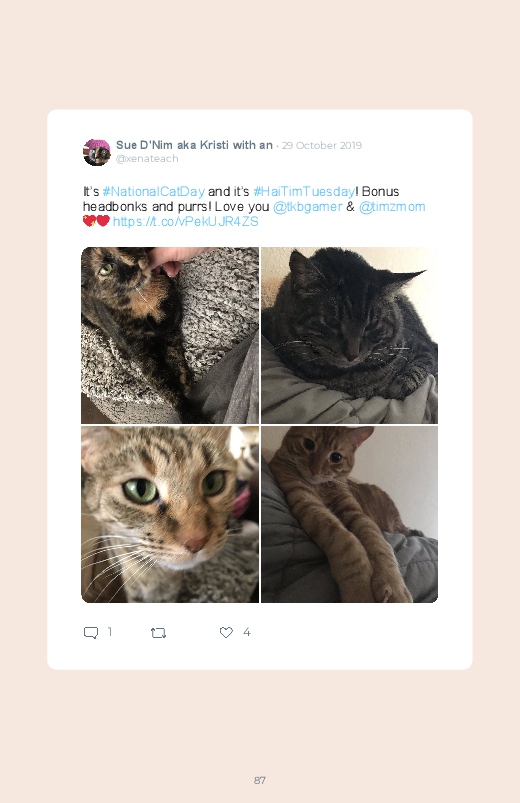Open the 29 October 2019 timestamp
The height and width of the screenshot is (803, 520).
click(322, 145)
